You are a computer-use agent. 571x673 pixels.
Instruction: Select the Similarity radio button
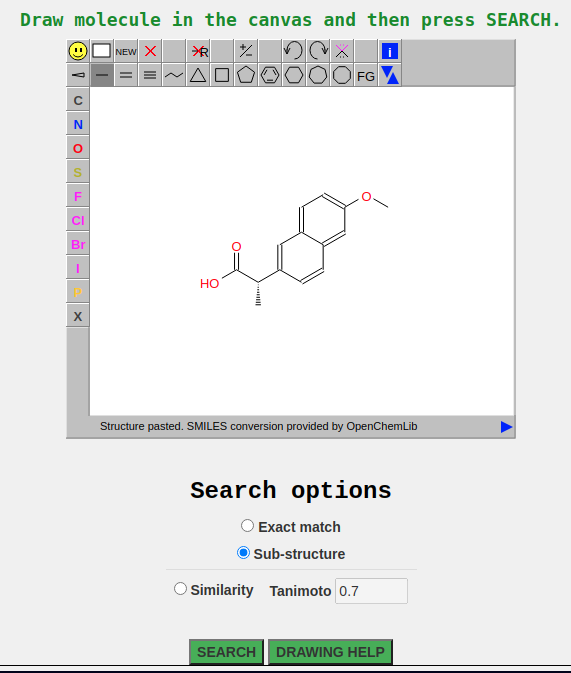tap(180, 588)
